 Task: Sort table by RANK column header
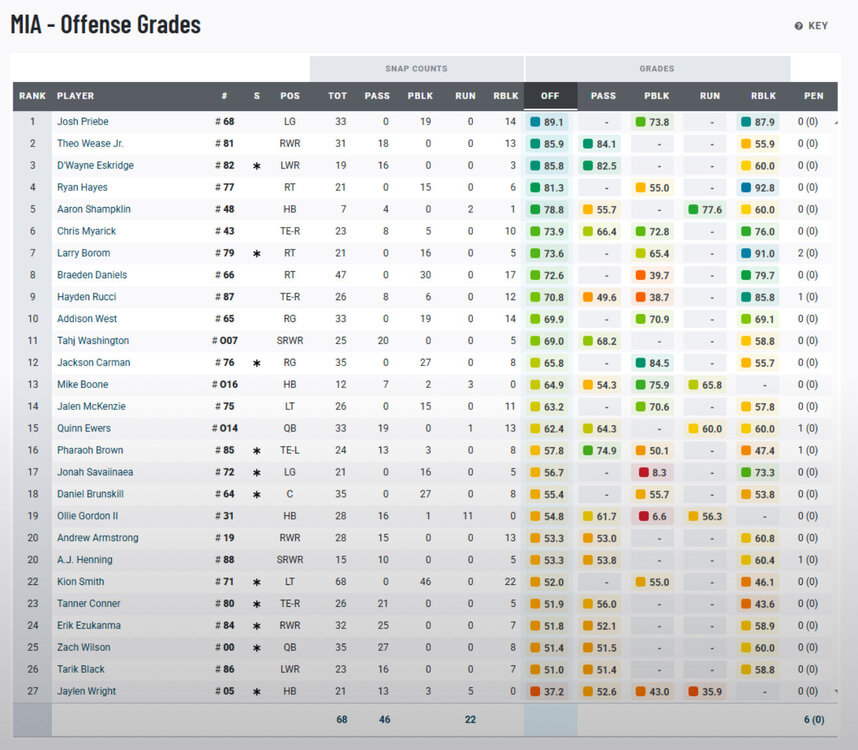[32, 96]
